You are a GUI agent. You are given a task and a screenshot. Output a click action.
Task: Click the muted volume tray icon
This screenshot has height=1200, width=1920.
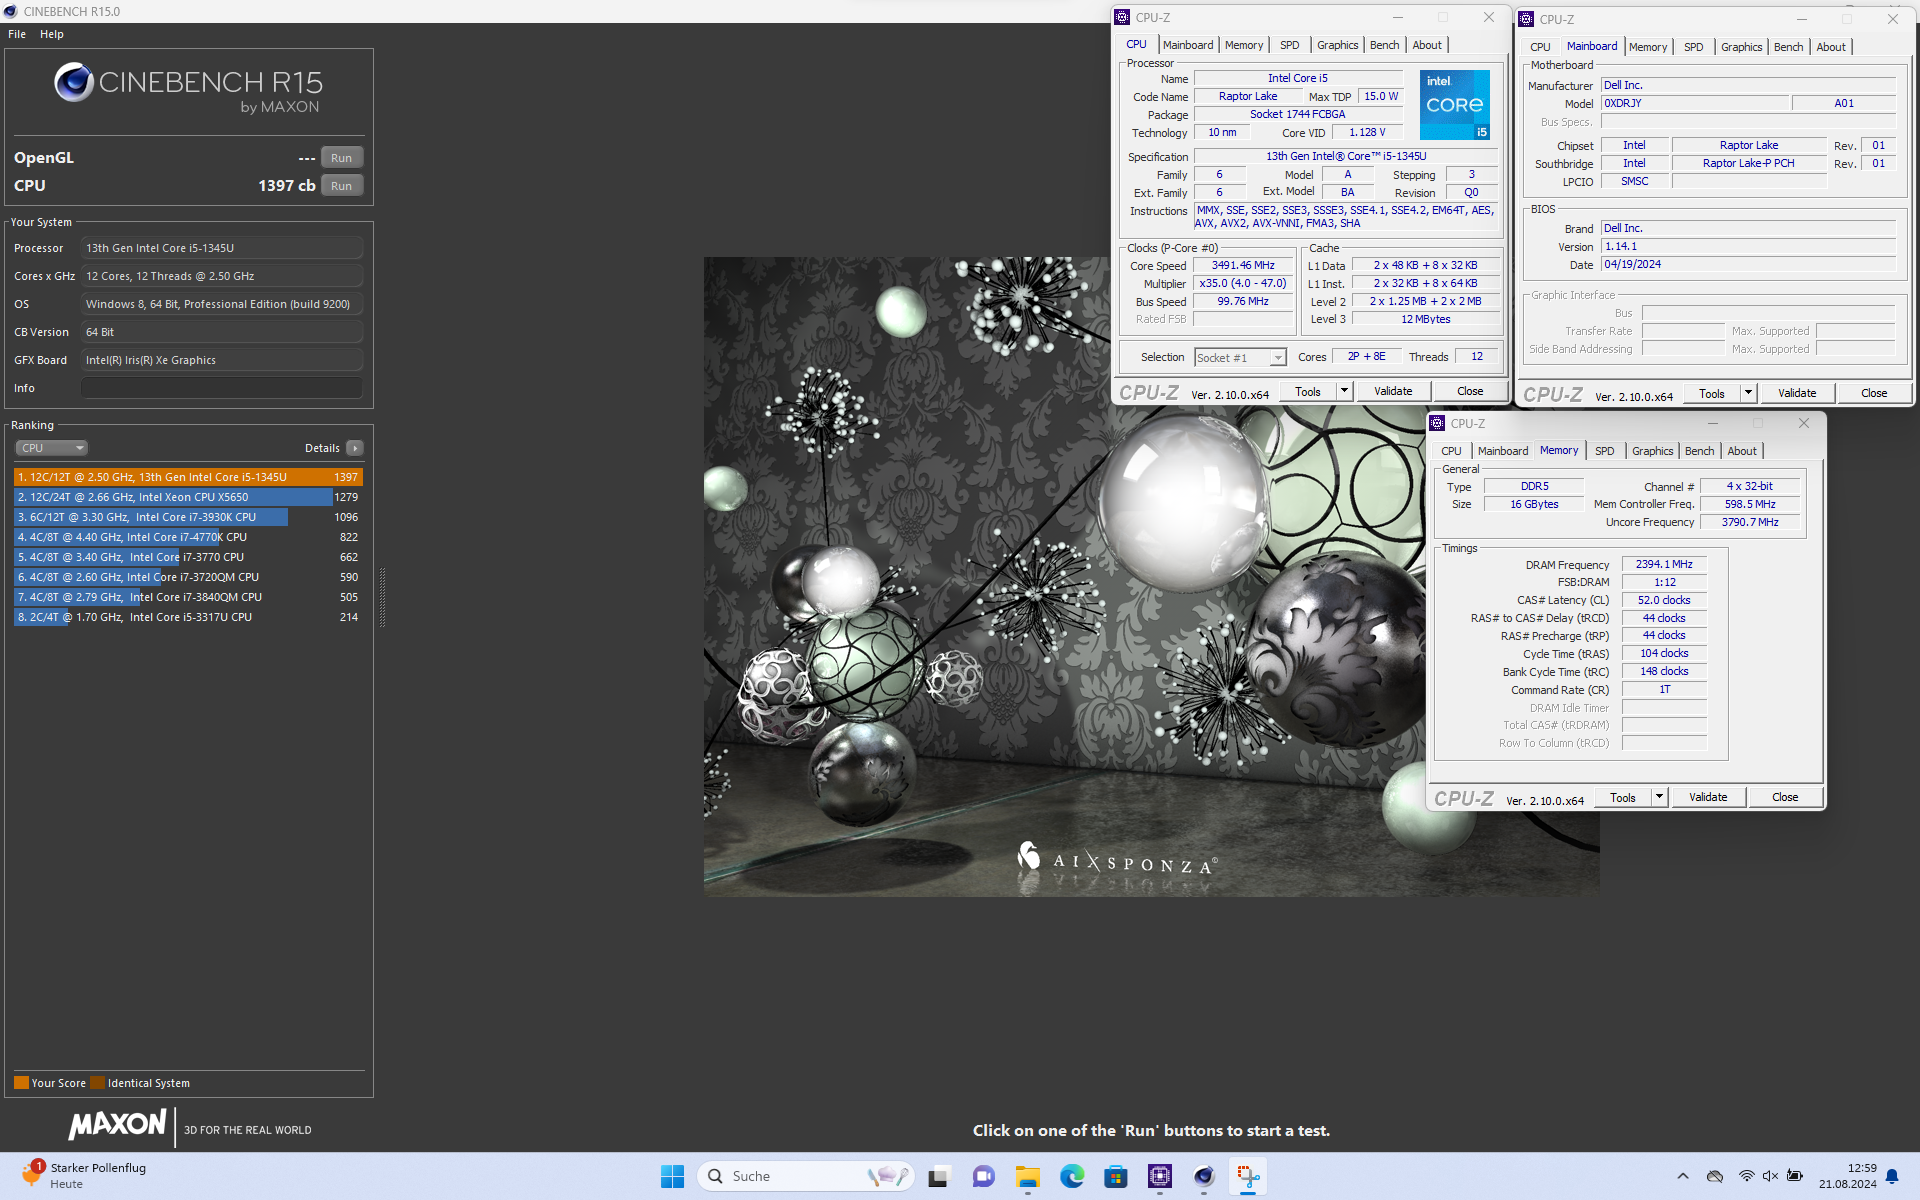pos(1770,1177)
